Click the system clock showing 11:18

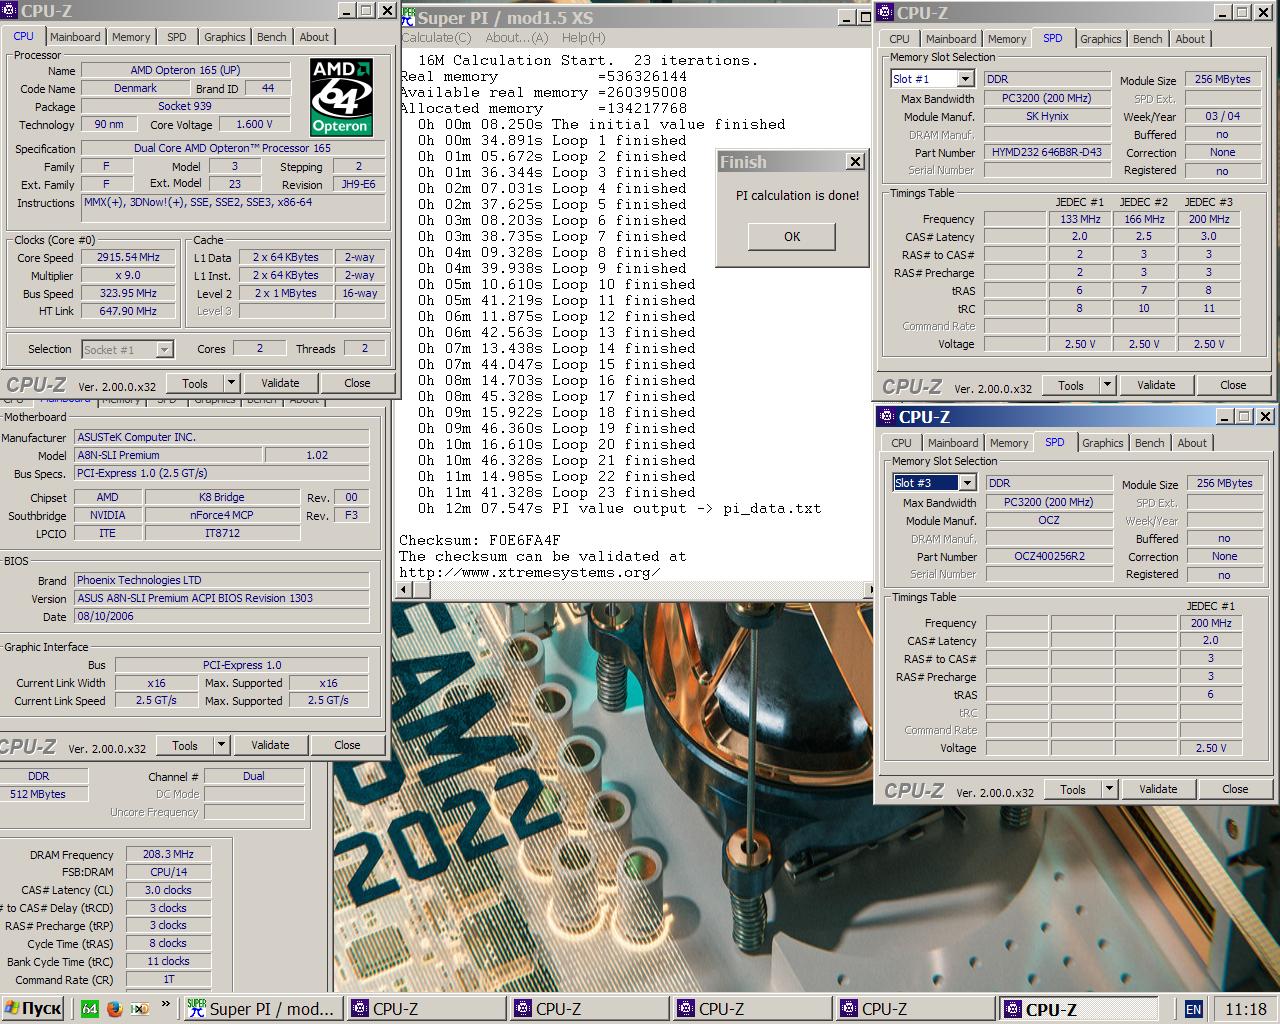click(x=1245, y=1009)
